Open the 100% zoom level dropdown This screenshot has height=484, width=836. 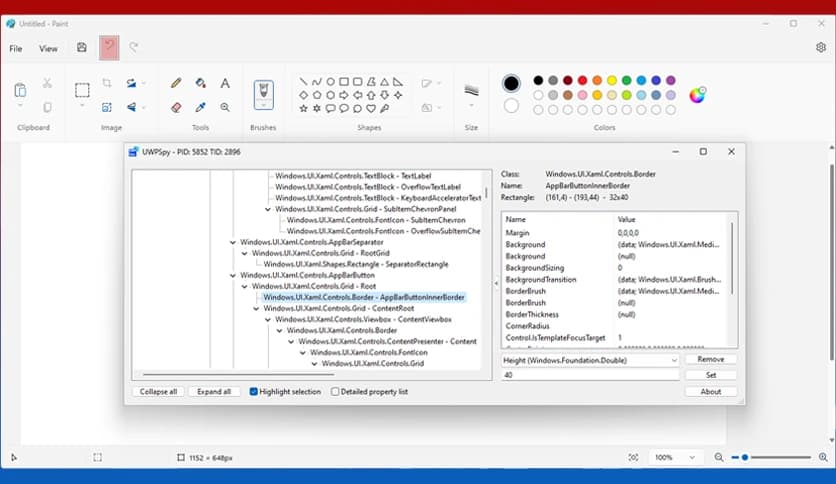click(674, 457)
